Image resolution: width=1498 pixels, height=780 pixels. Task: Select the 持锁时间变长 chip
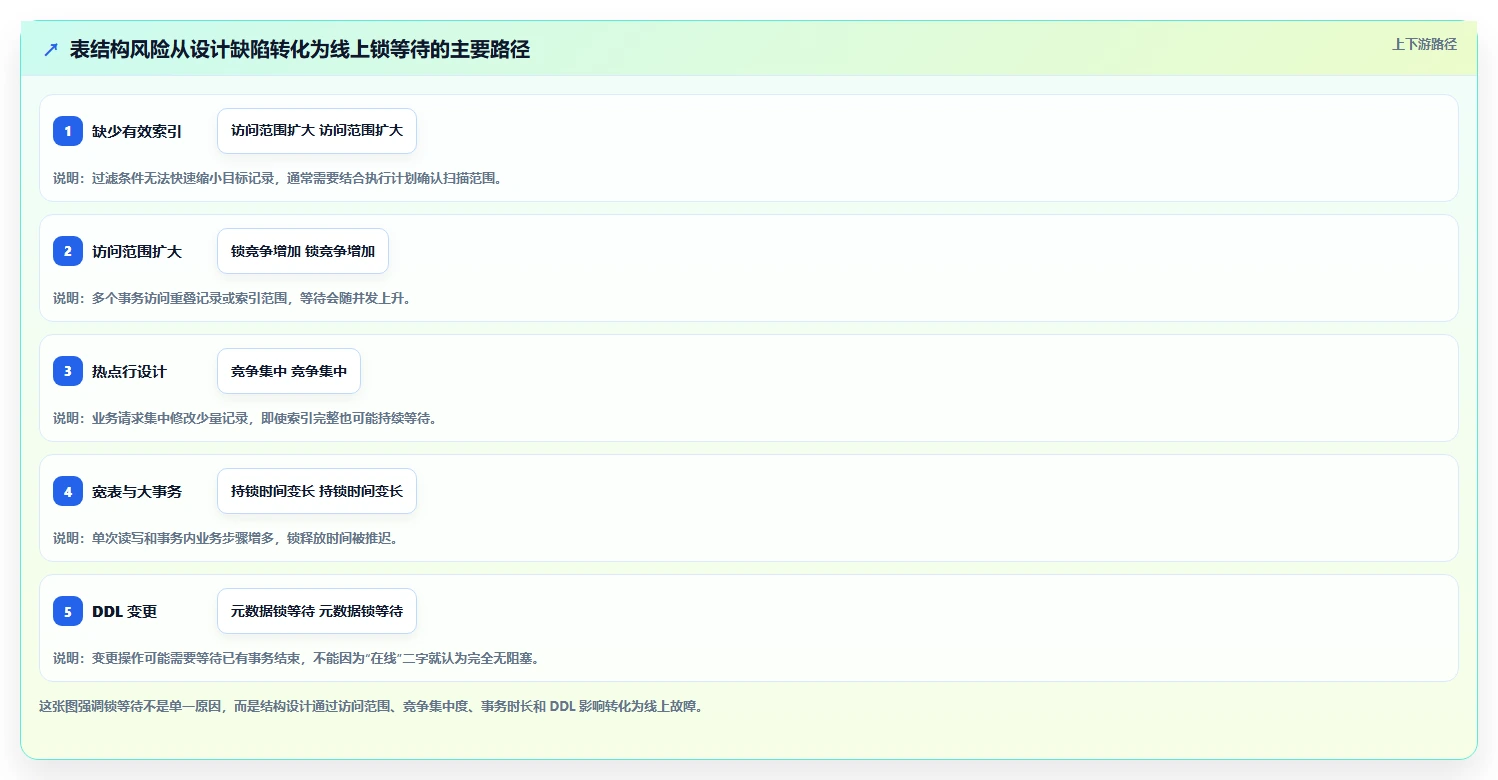pos(317,491)
